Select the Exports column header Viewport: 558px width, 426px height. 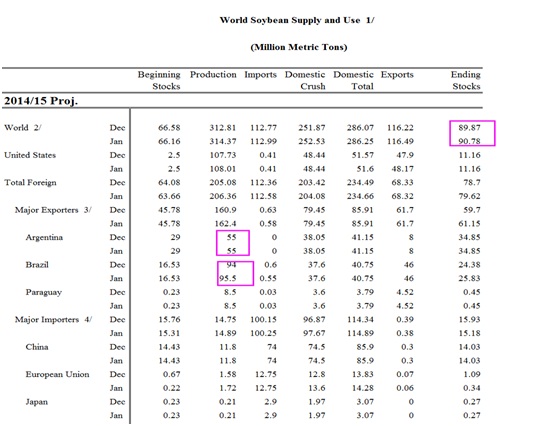click(x=397, y=75)
